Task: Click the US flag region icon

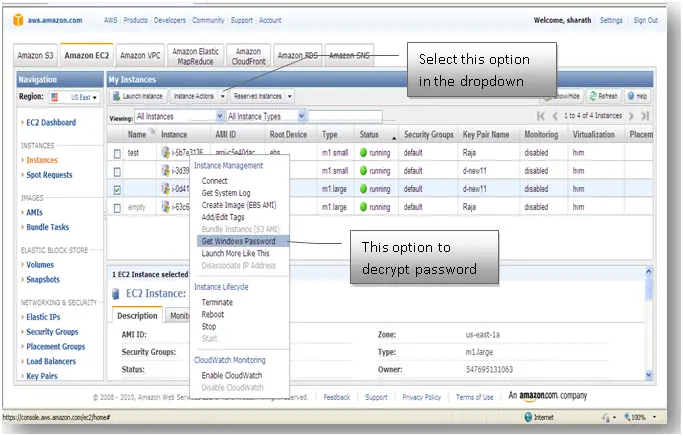Action: point(54,97)
